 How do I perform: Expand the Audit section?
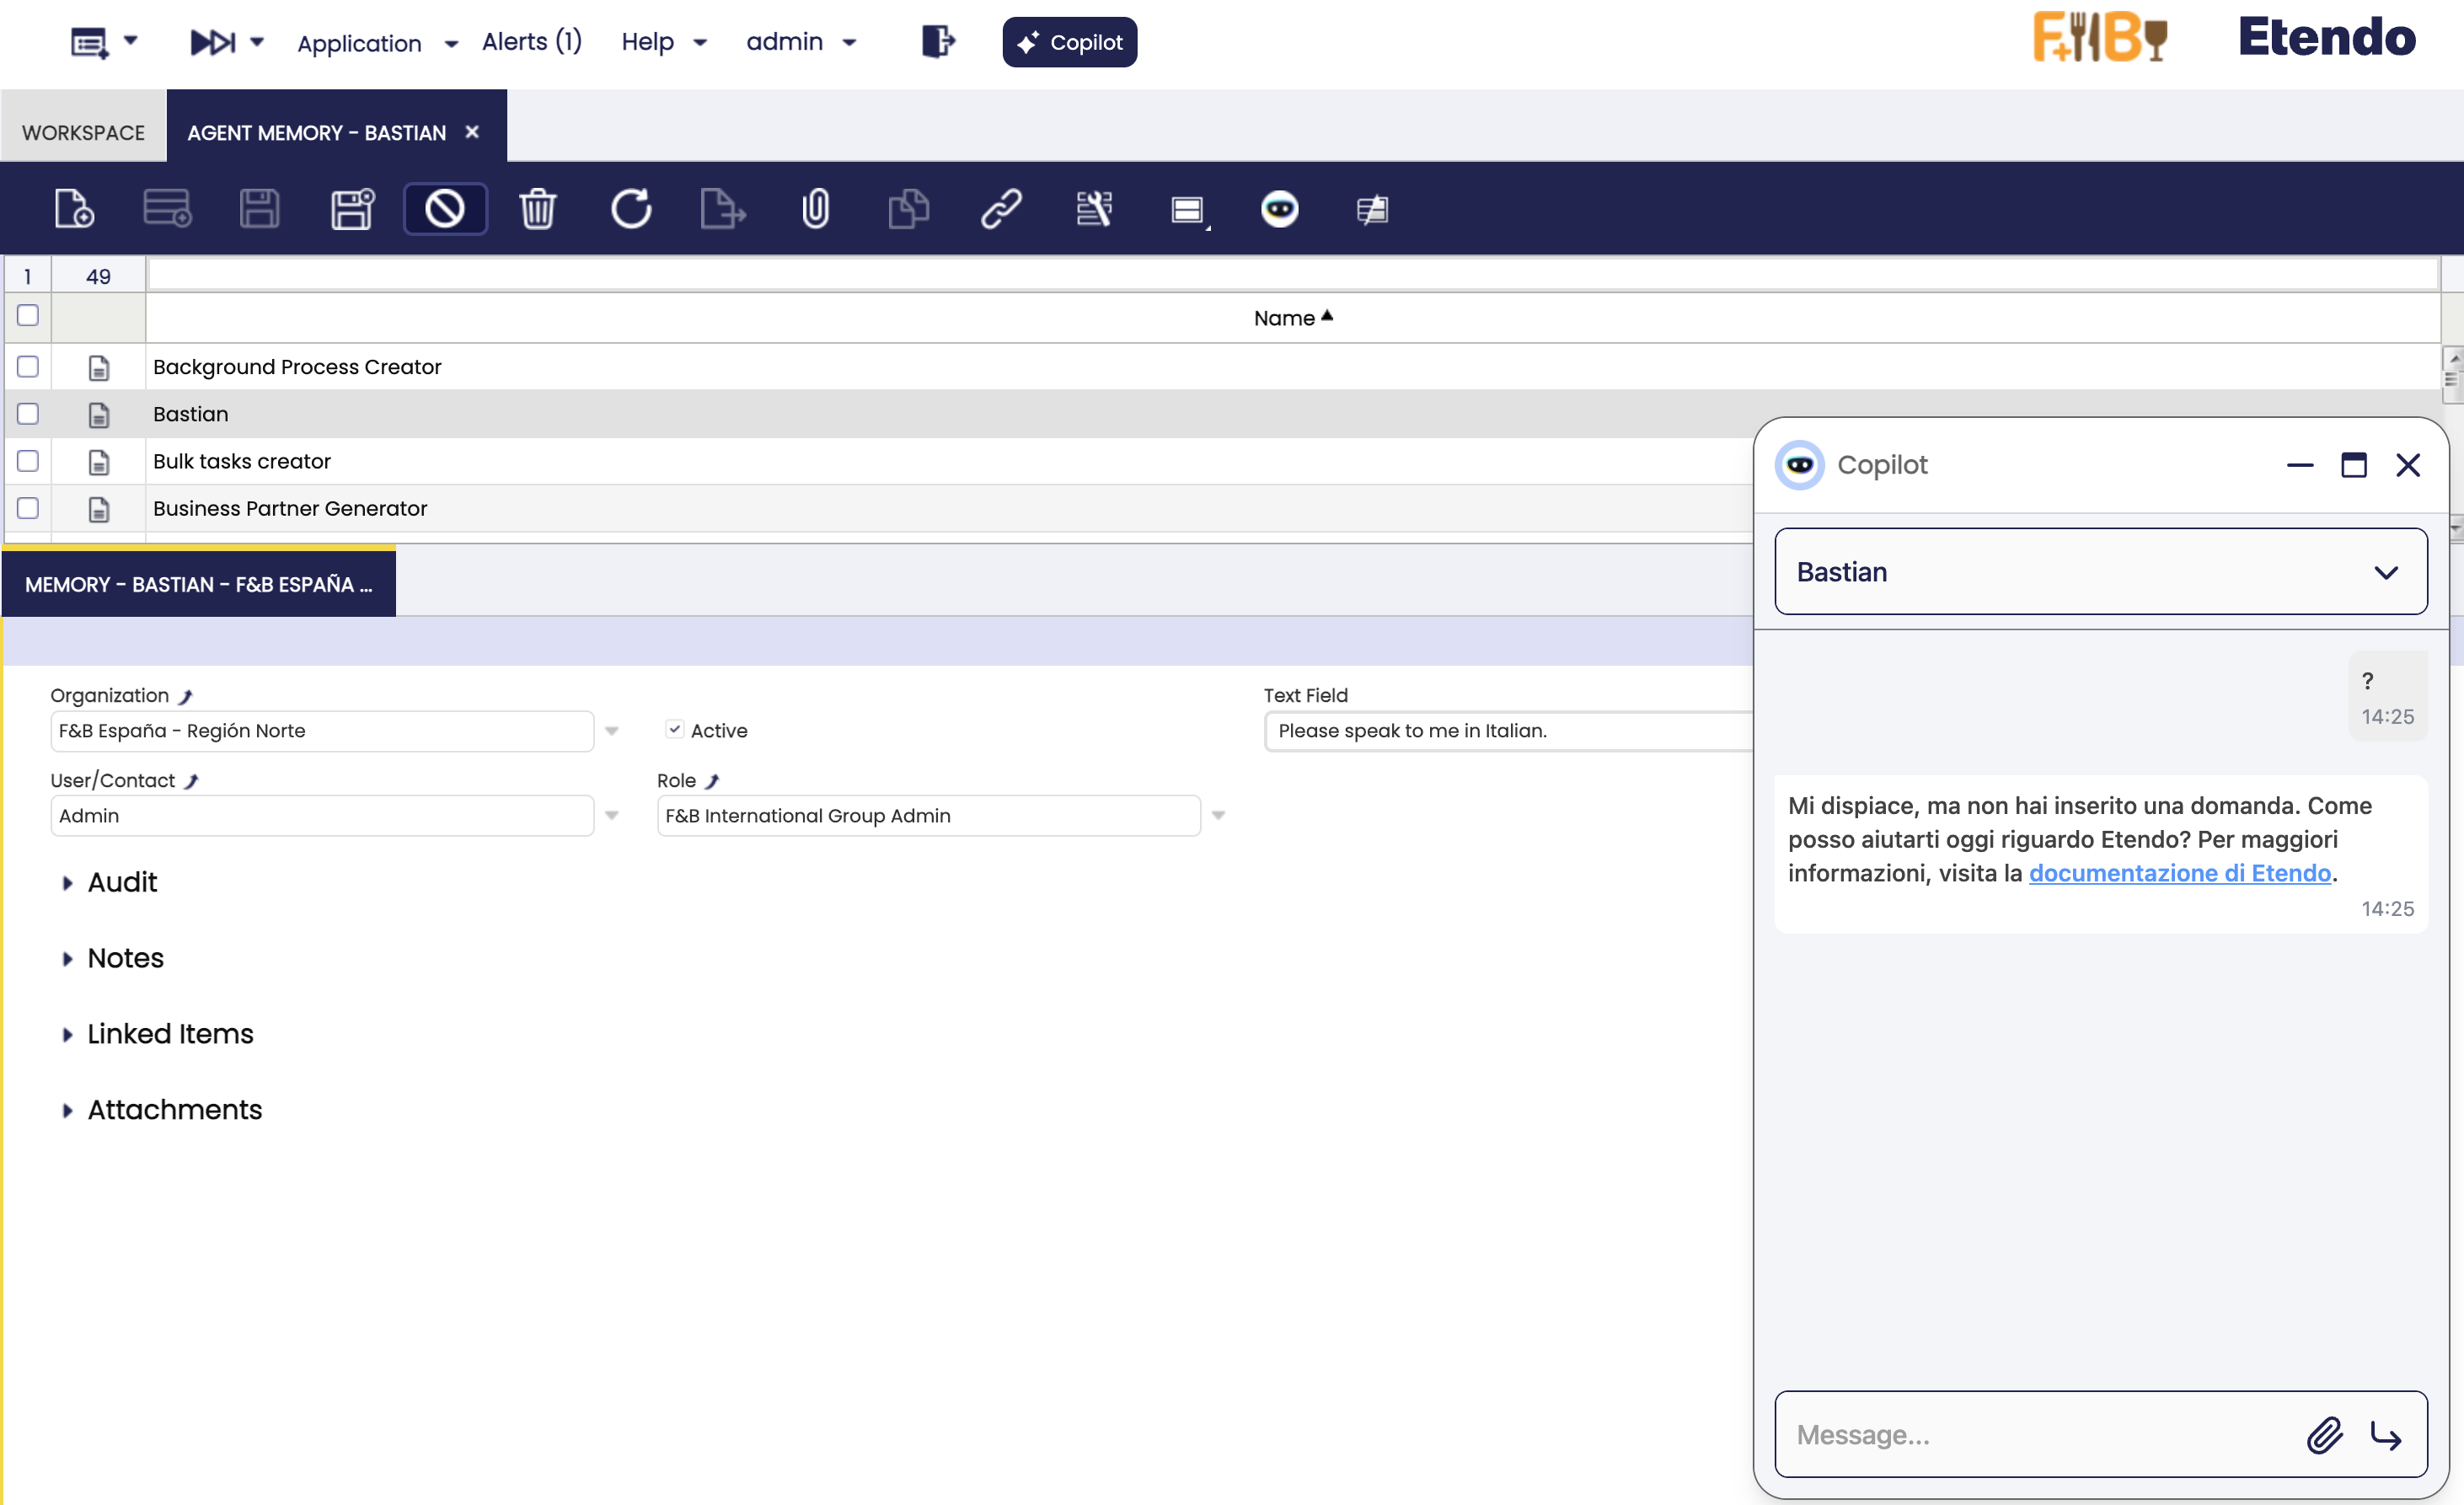click(122, 882)
